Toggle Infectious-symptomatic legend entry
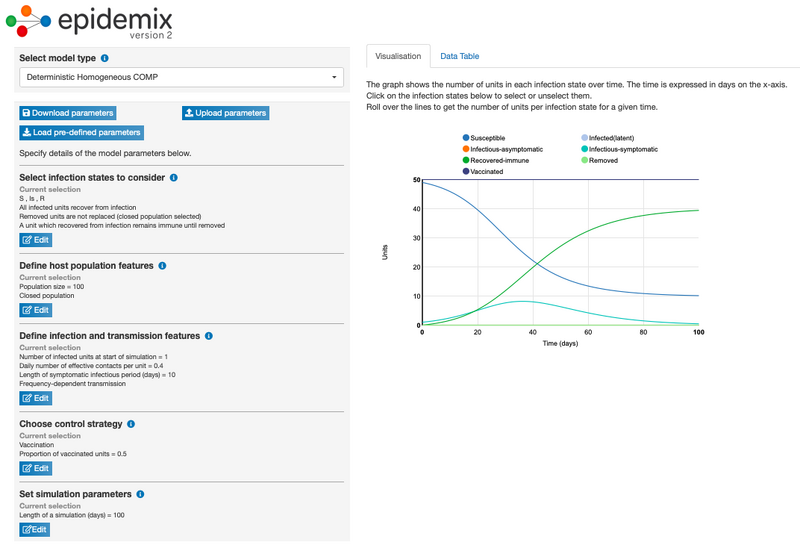 pyautogui.click(x=622, y=149)
